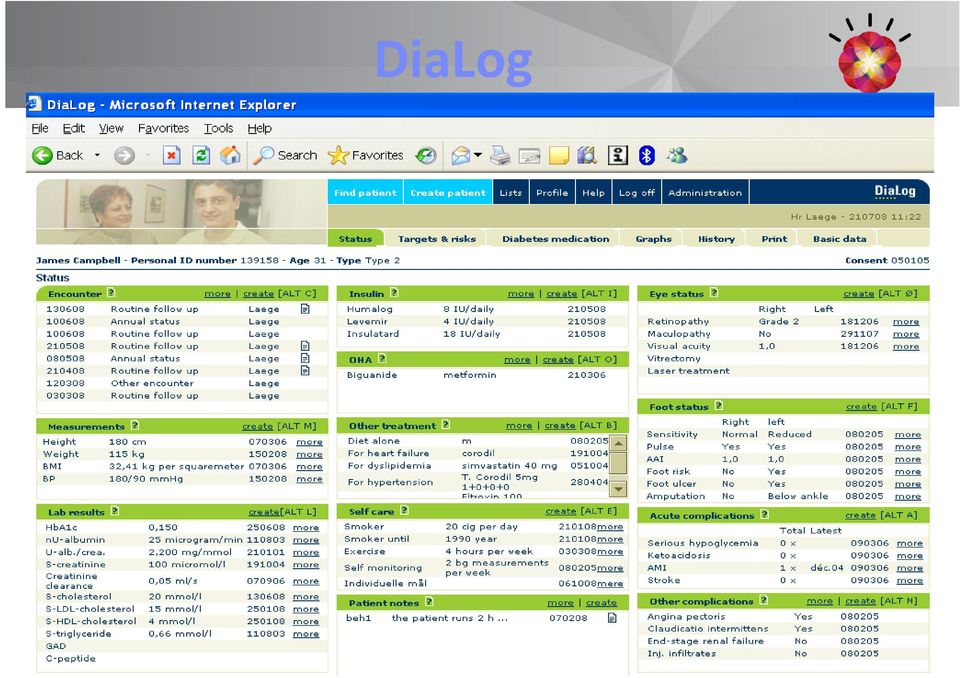Screen dimensions: 960x678
Task: Click the Home icon in browser toolbar
Action: pos(230,156)
